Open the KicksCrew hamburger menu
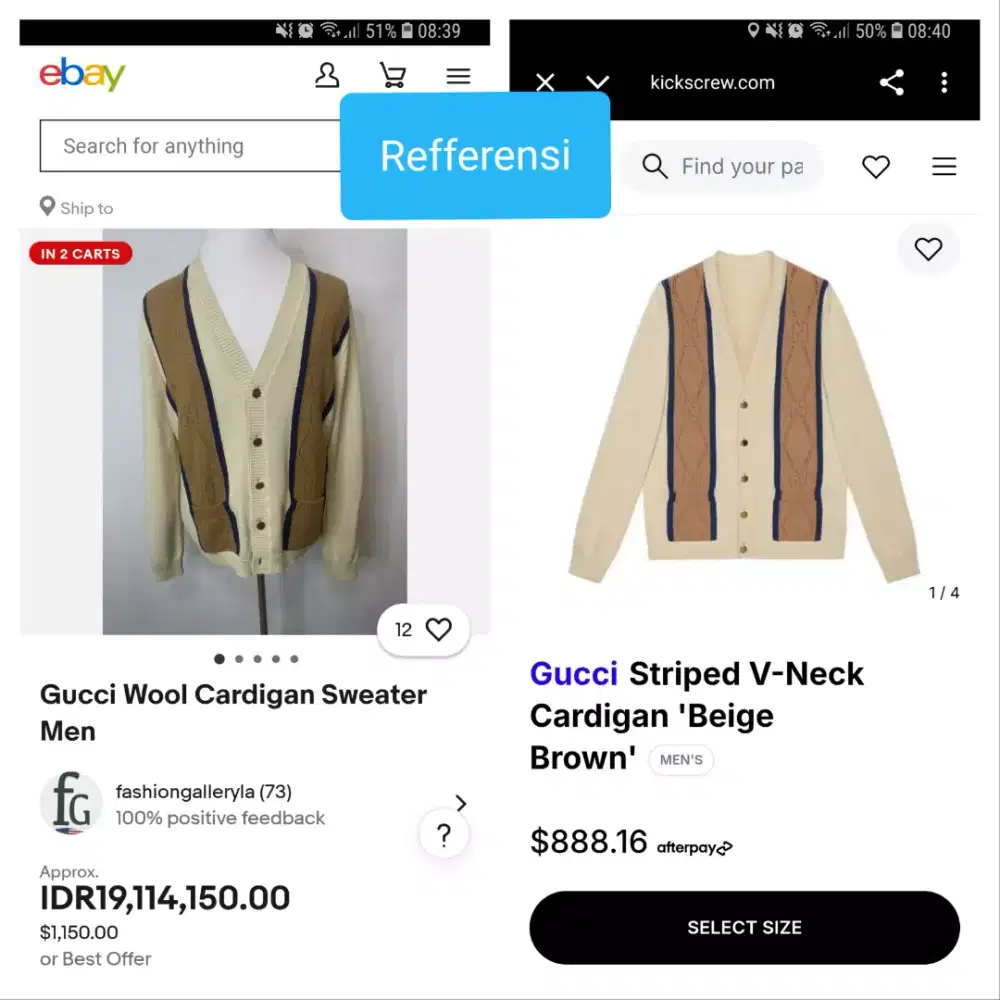The image size is (1000, 1000). point(944,167)
